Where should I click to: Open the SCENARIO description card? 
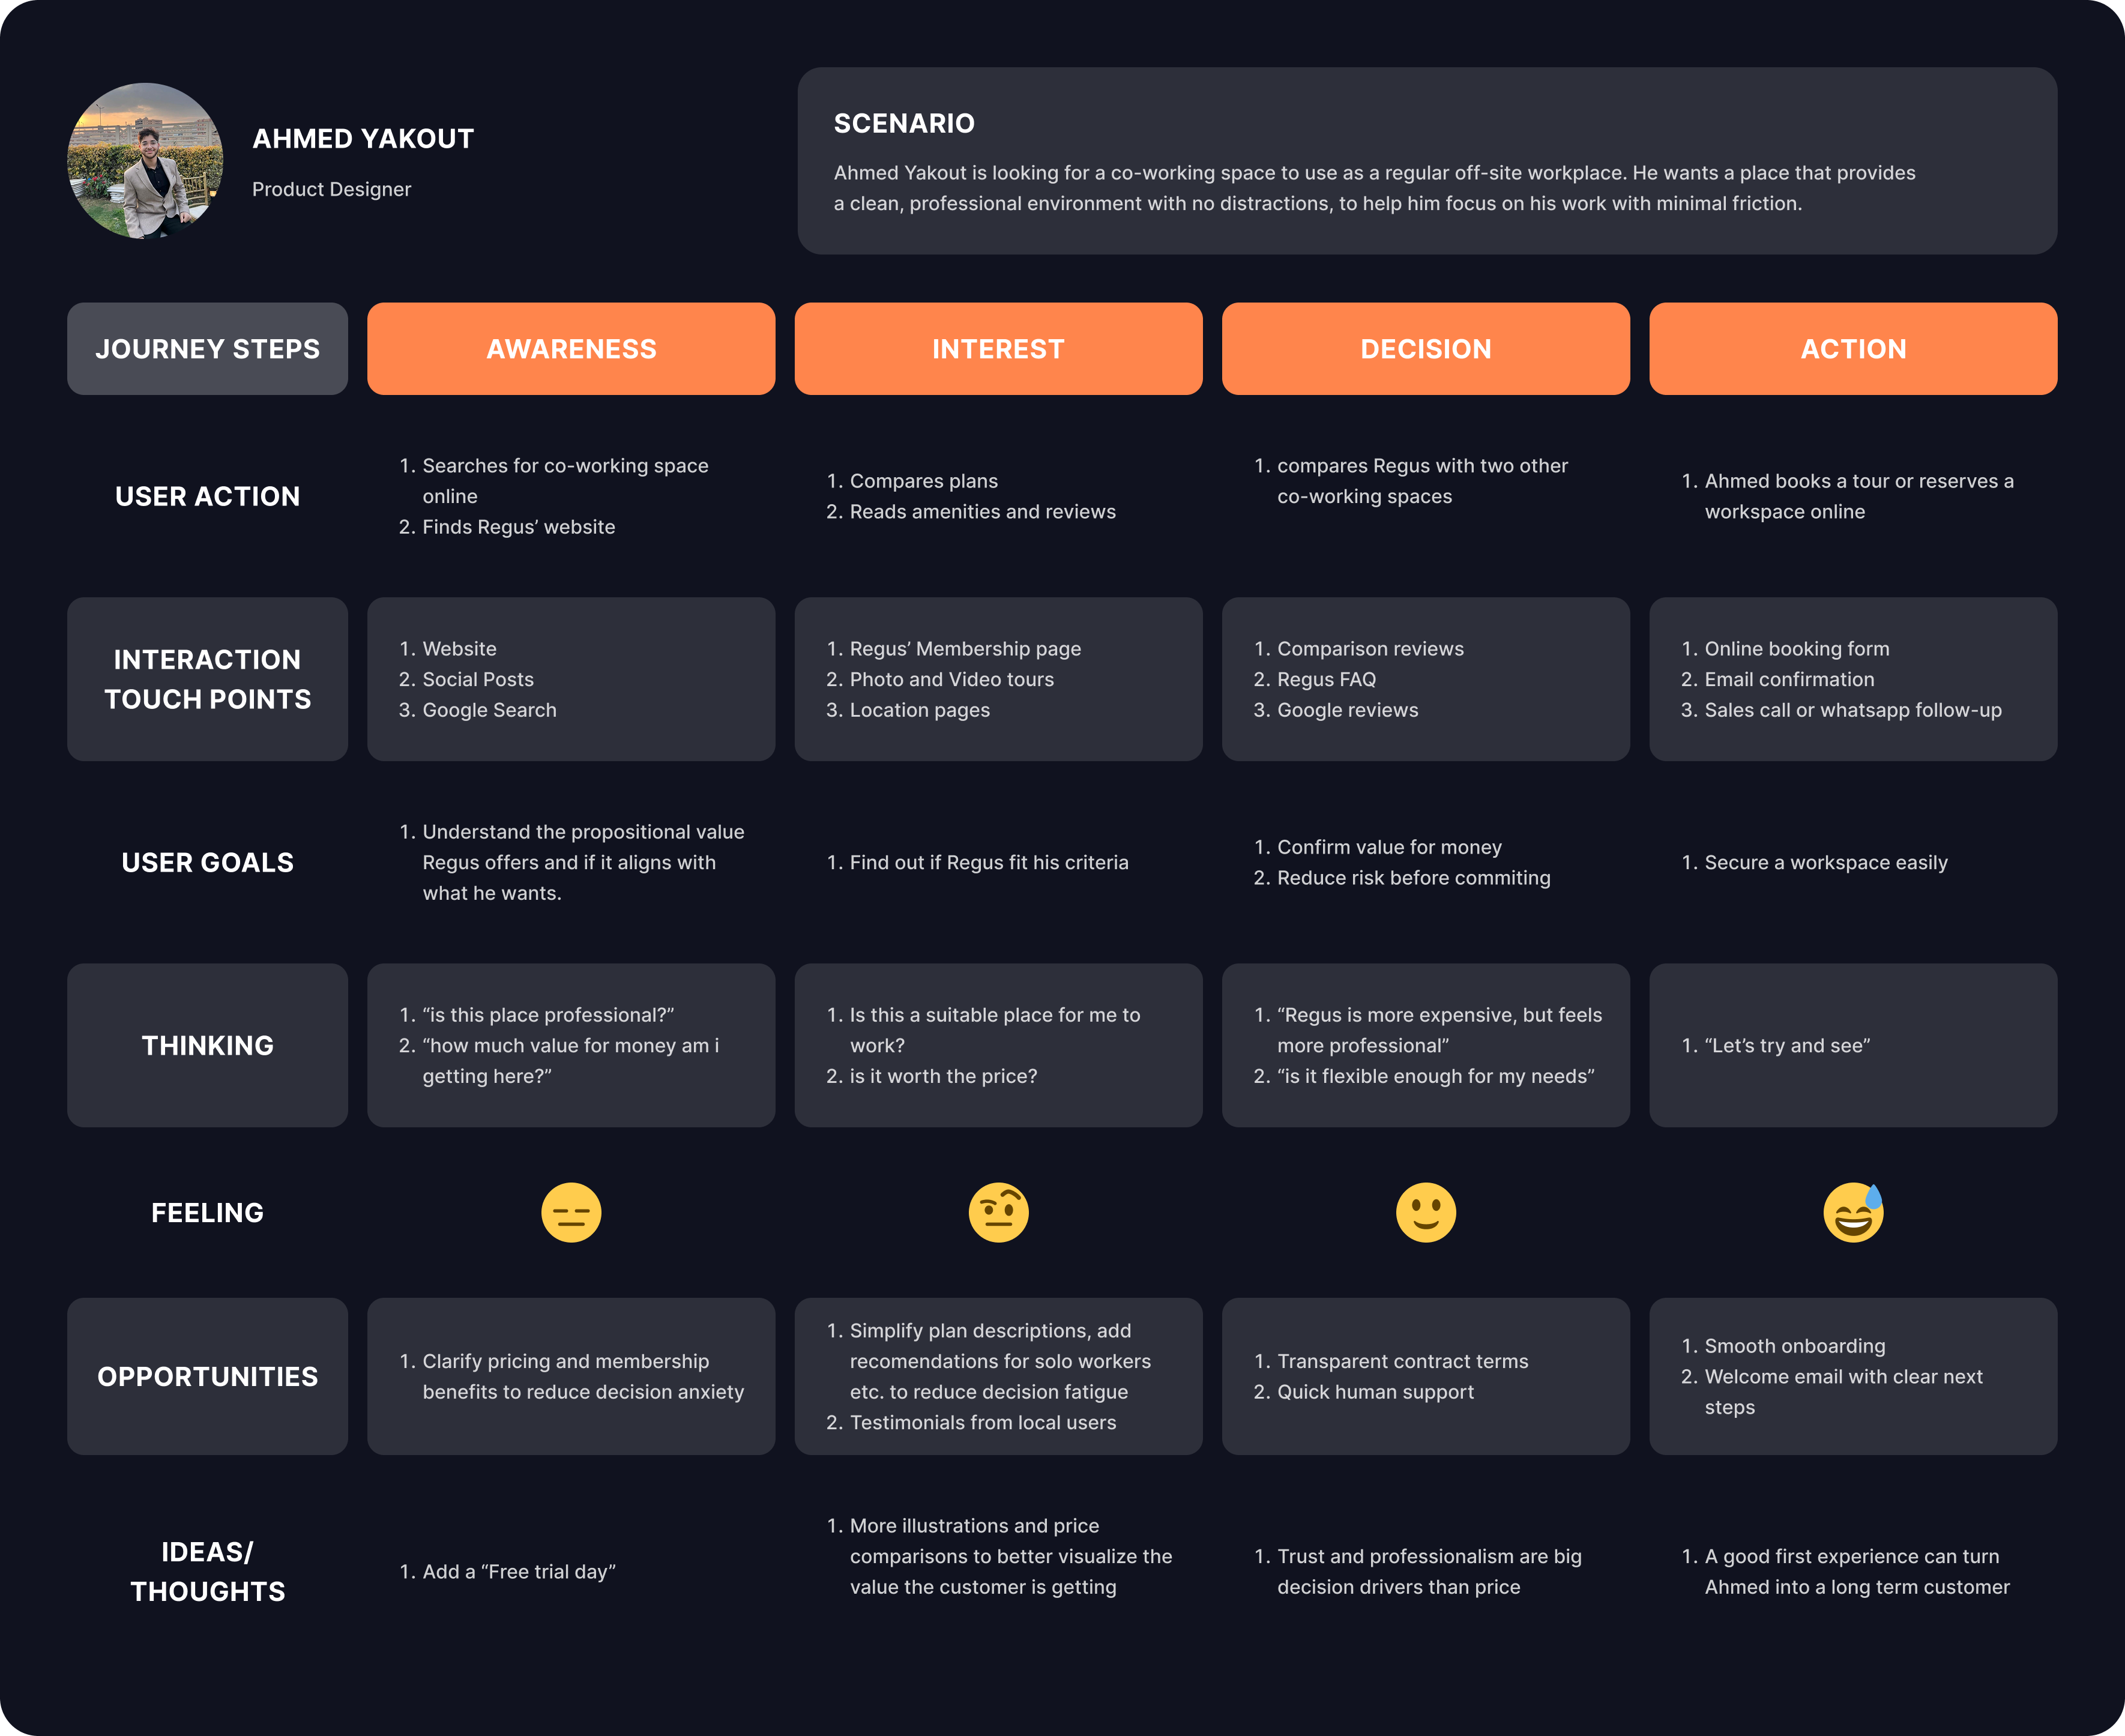1426,161
